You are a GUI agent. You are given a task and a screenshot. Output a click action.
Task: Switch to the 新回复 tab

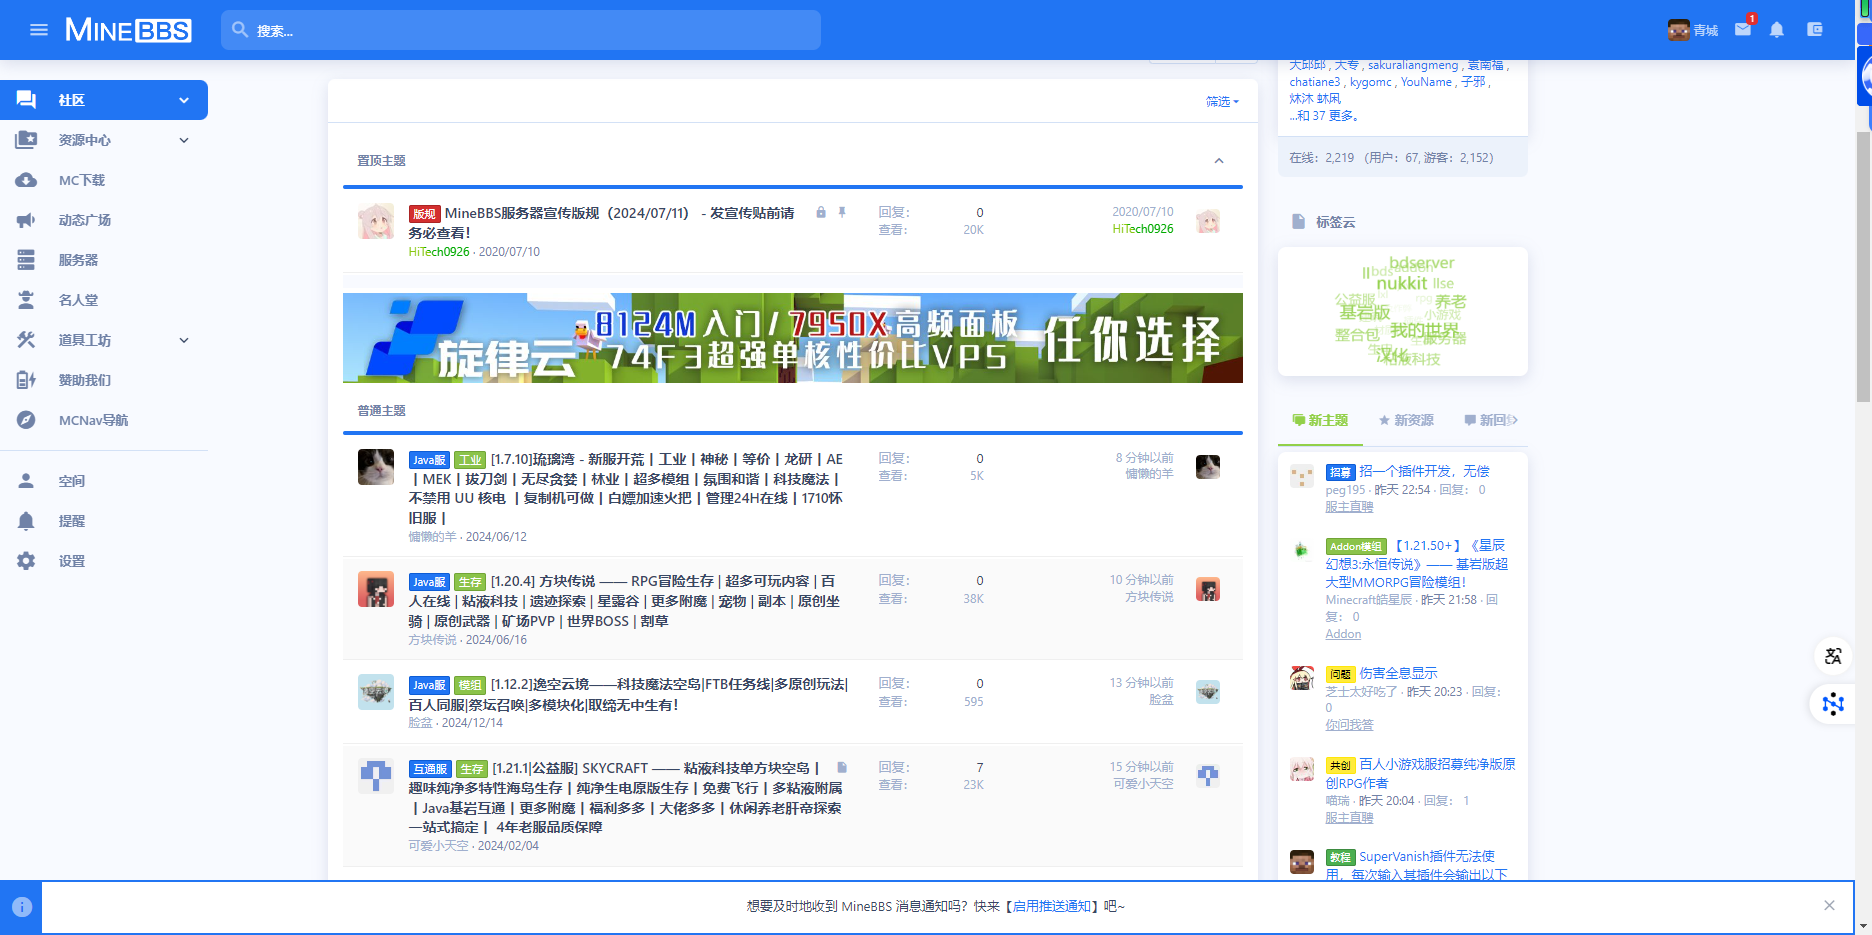(1491, 420)
